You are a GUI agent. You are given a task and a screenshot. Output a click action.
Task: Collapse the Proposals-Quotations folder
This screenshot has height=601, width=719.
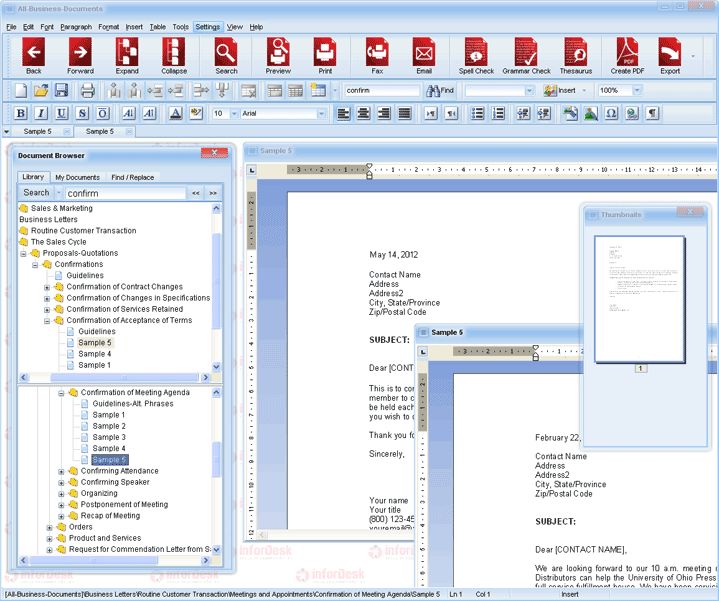point(23,254)
